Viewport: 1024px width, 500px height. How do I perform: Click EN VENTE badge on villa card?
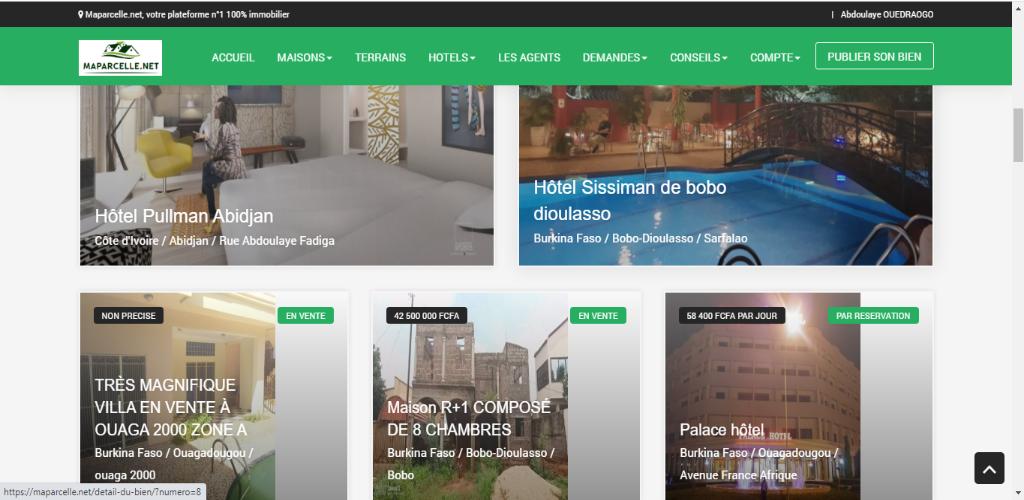pos(306,316)
